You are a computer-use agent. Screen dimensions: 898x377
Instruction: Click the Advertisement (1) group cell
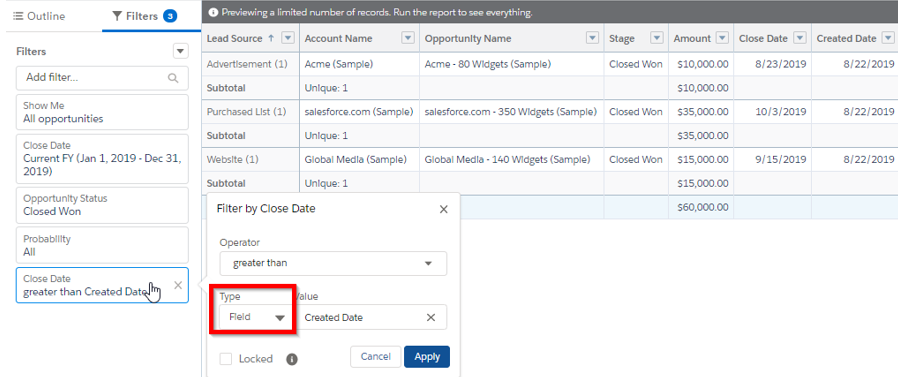251,64
